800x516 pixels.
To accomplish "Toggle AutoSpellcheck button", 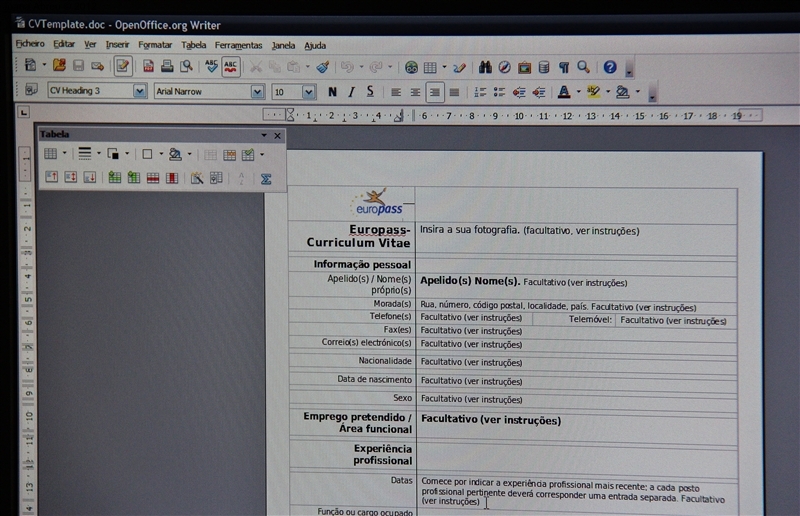I will [x=231, y=66].
